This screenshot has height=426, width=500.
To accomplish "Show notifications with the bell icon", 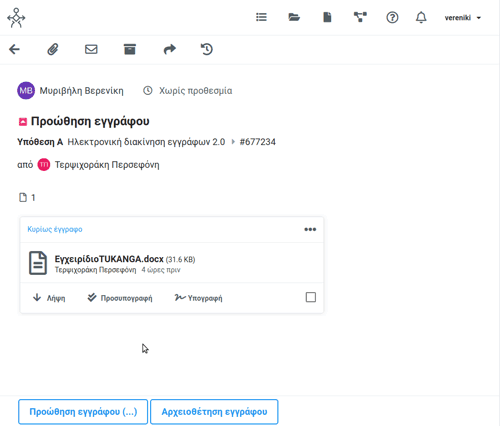I will 421,17.
